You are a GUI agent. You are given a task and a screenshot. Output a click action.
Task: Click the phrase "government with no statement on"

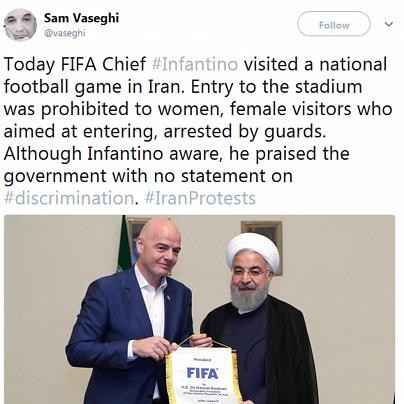148,176
